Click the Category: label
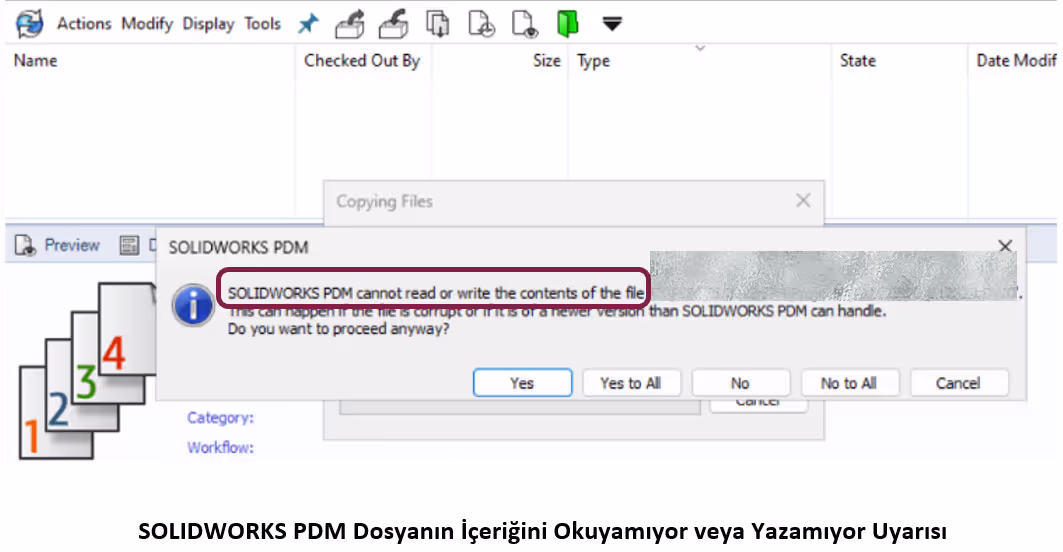The width and height of the screenshot is (1063, 552). pos(220,418)
